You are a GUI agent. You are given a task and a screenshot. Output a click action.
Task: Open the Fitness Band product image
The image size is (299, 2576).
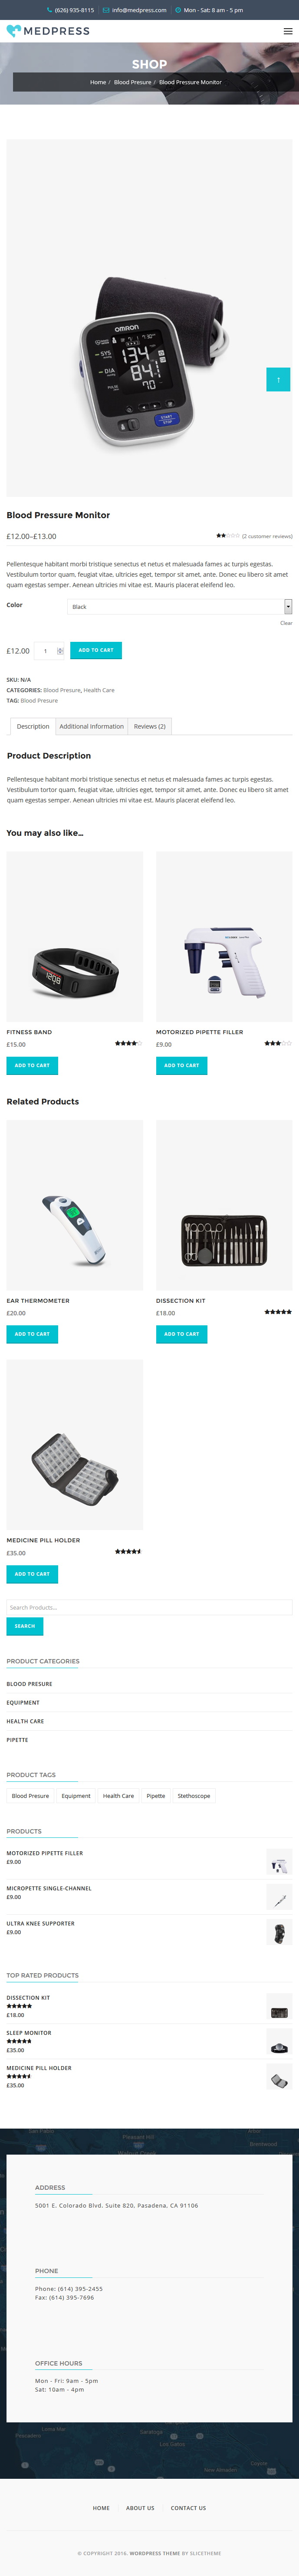(75, 936)
